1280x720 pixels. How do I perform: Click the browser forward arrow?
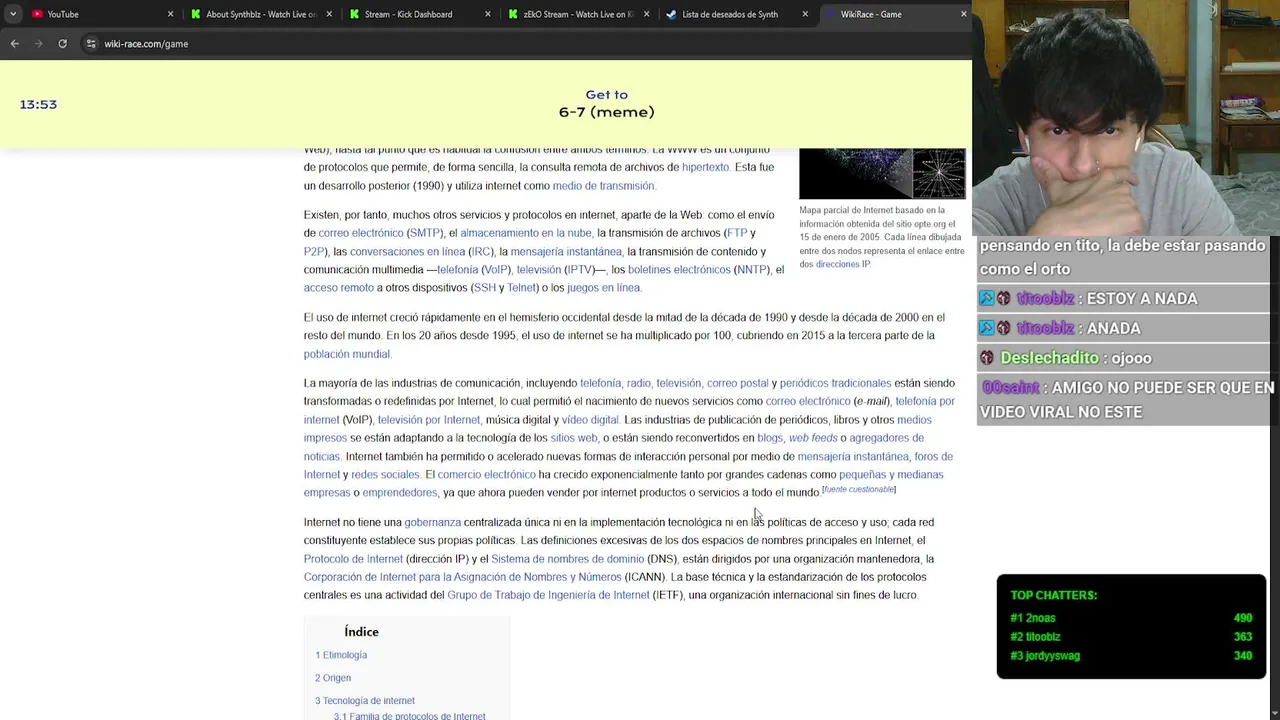pyautogui.click(x=39, y=44)
